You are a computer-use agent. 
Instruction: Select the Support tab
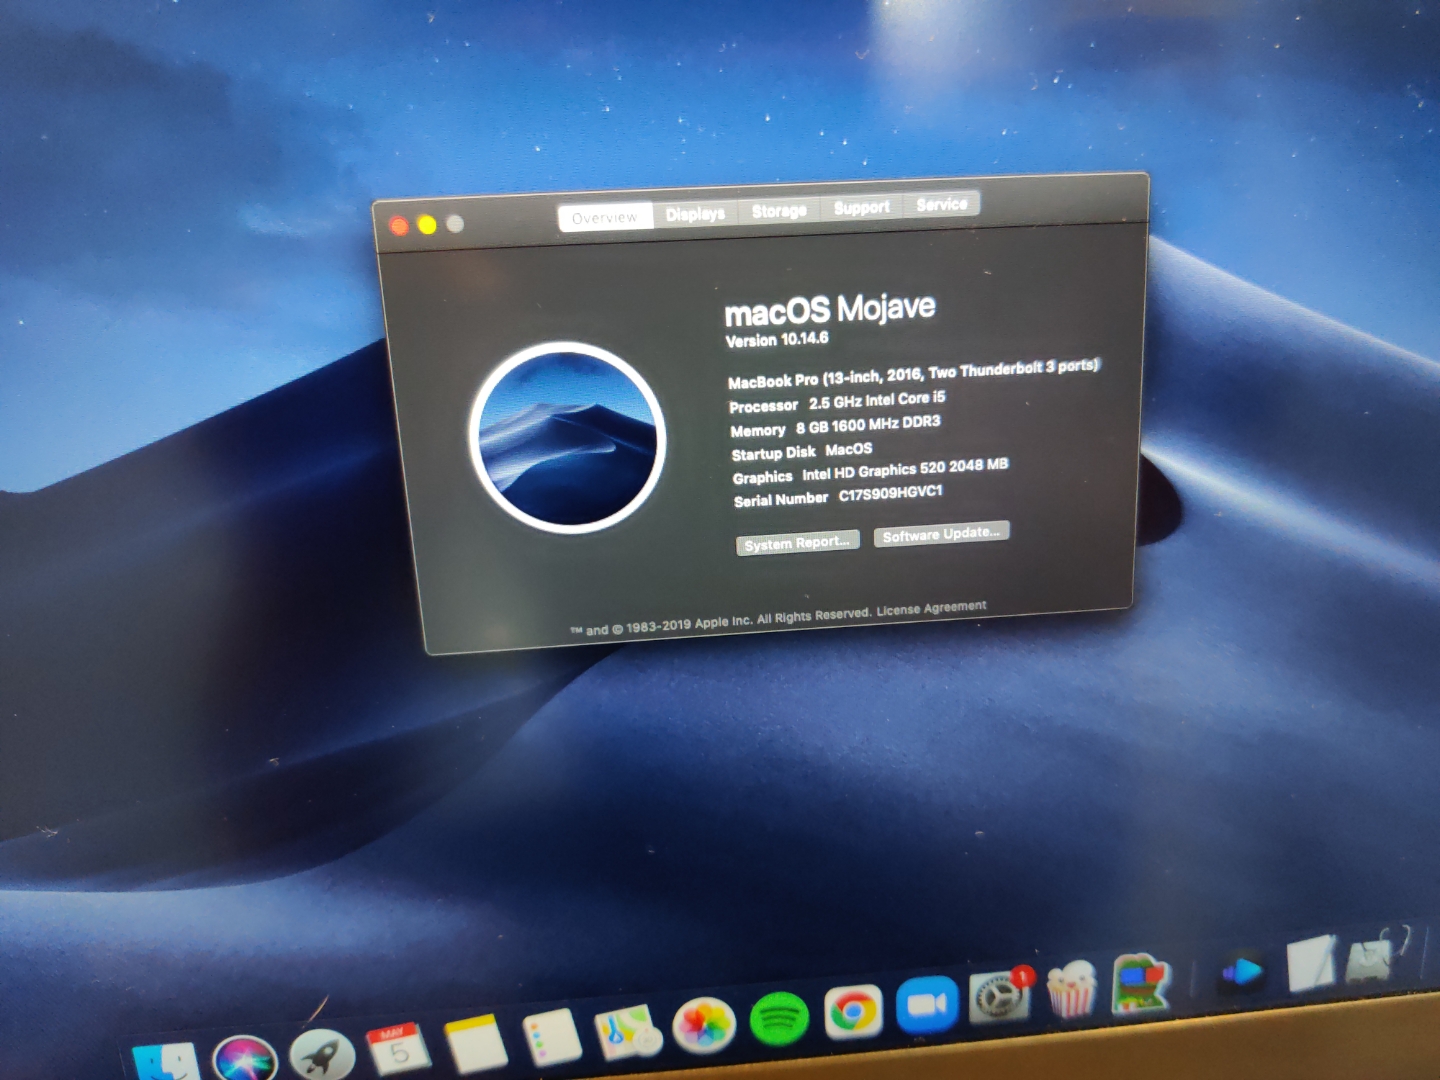click(x=862, y=207)
